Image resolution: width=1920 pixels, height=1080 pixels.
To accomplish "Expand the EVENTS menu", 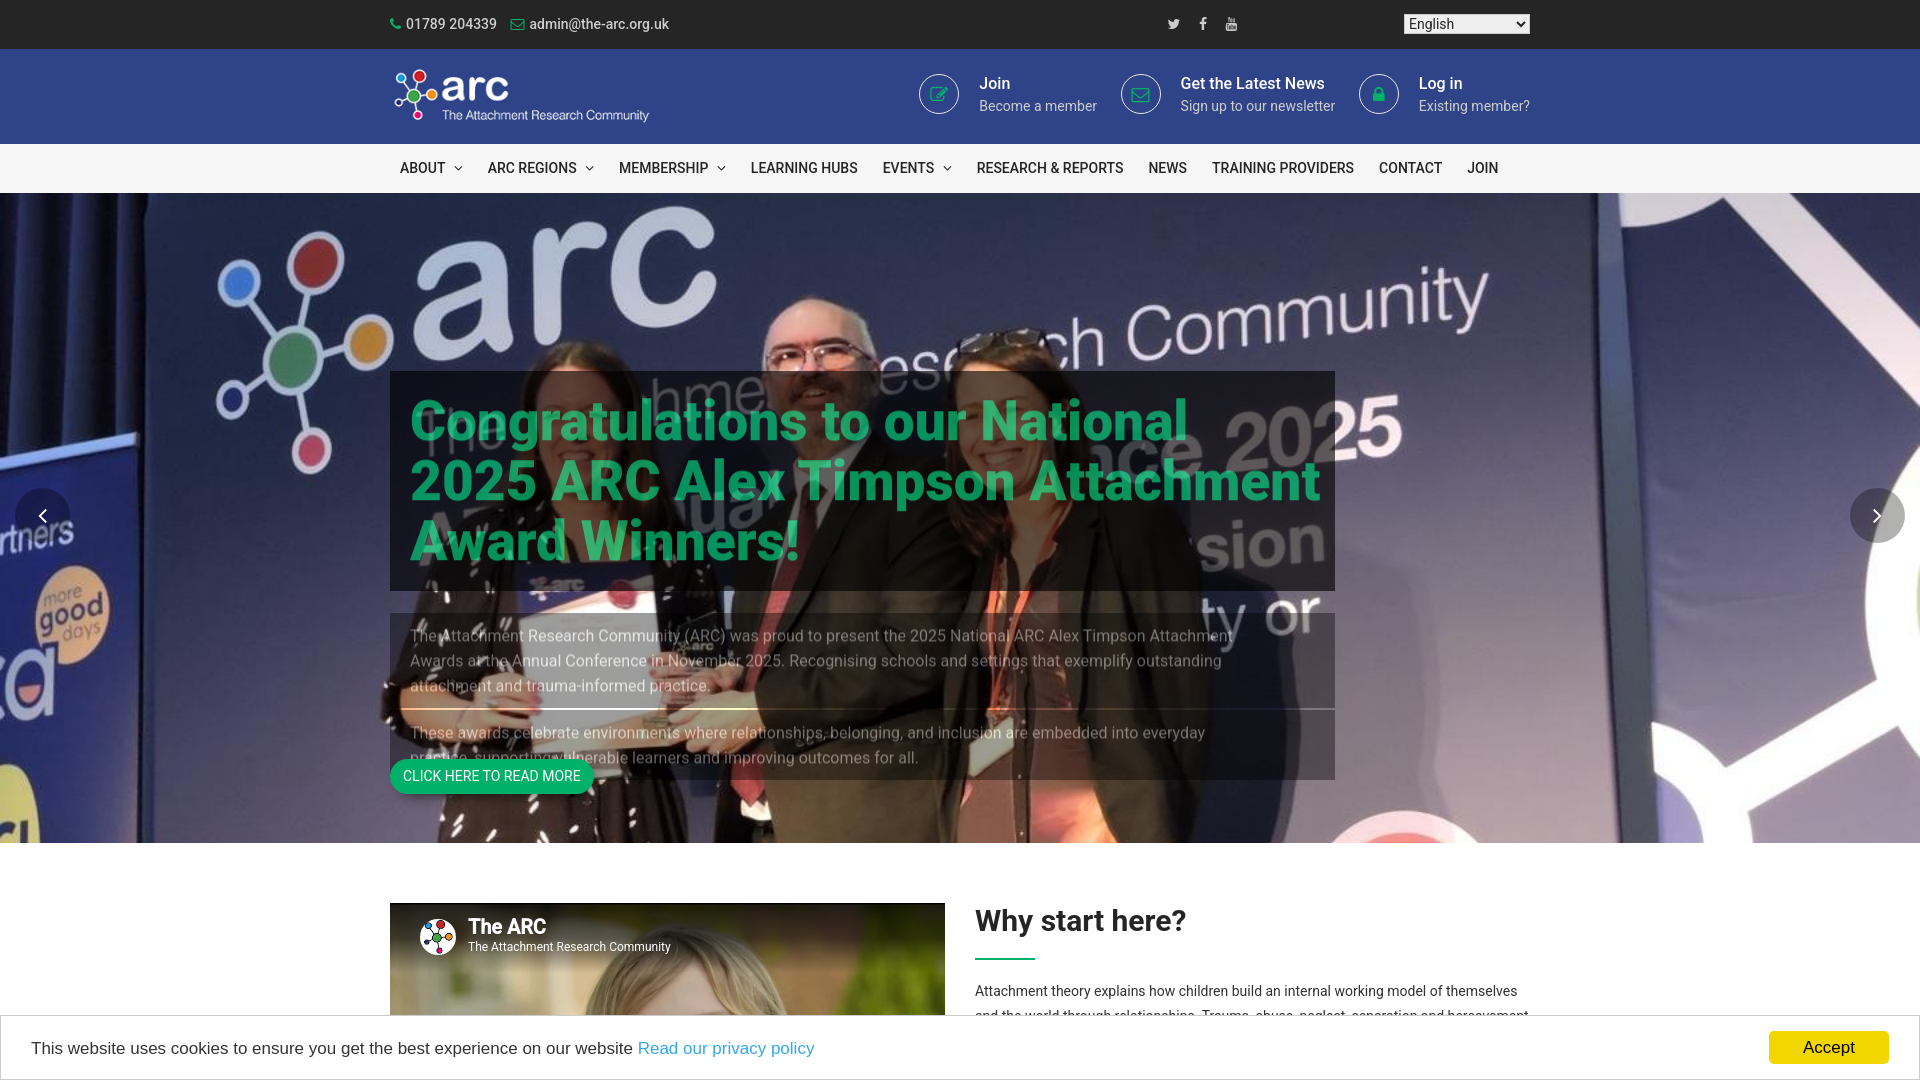I will [x=917, y=168].
